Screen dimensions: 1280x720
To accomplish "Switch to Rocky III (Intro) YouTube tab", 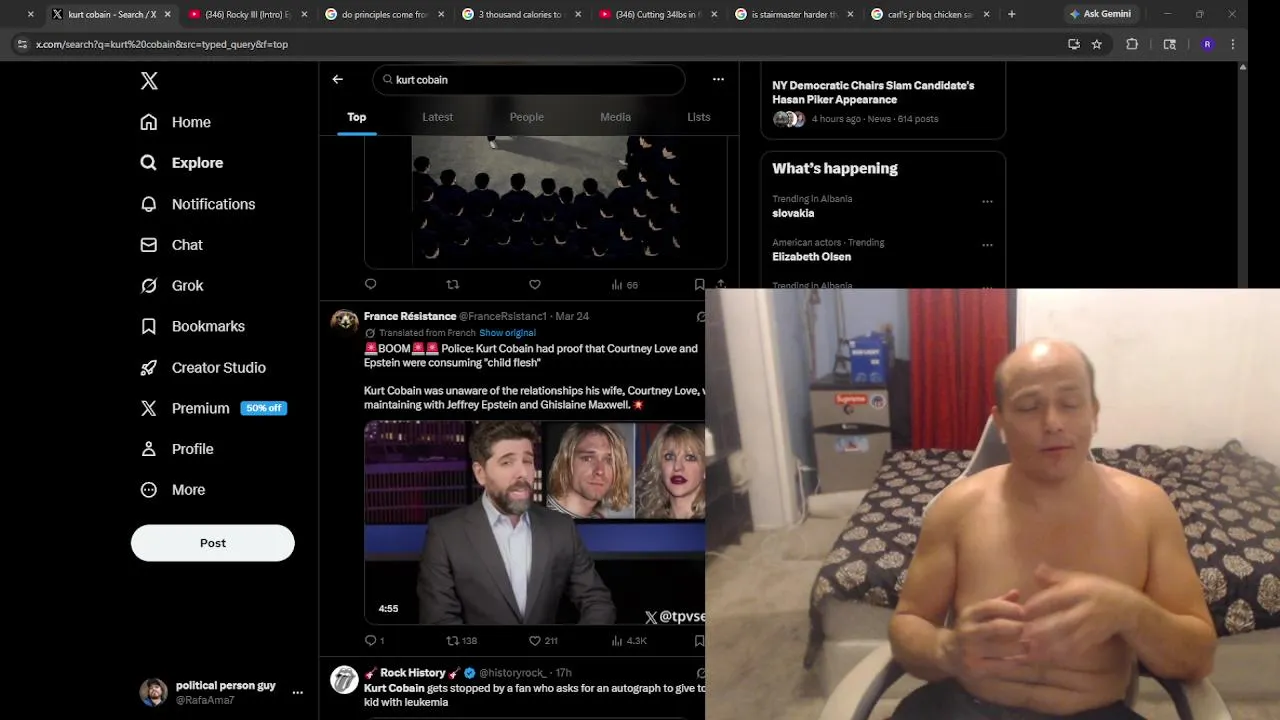I will click(248, 14).
